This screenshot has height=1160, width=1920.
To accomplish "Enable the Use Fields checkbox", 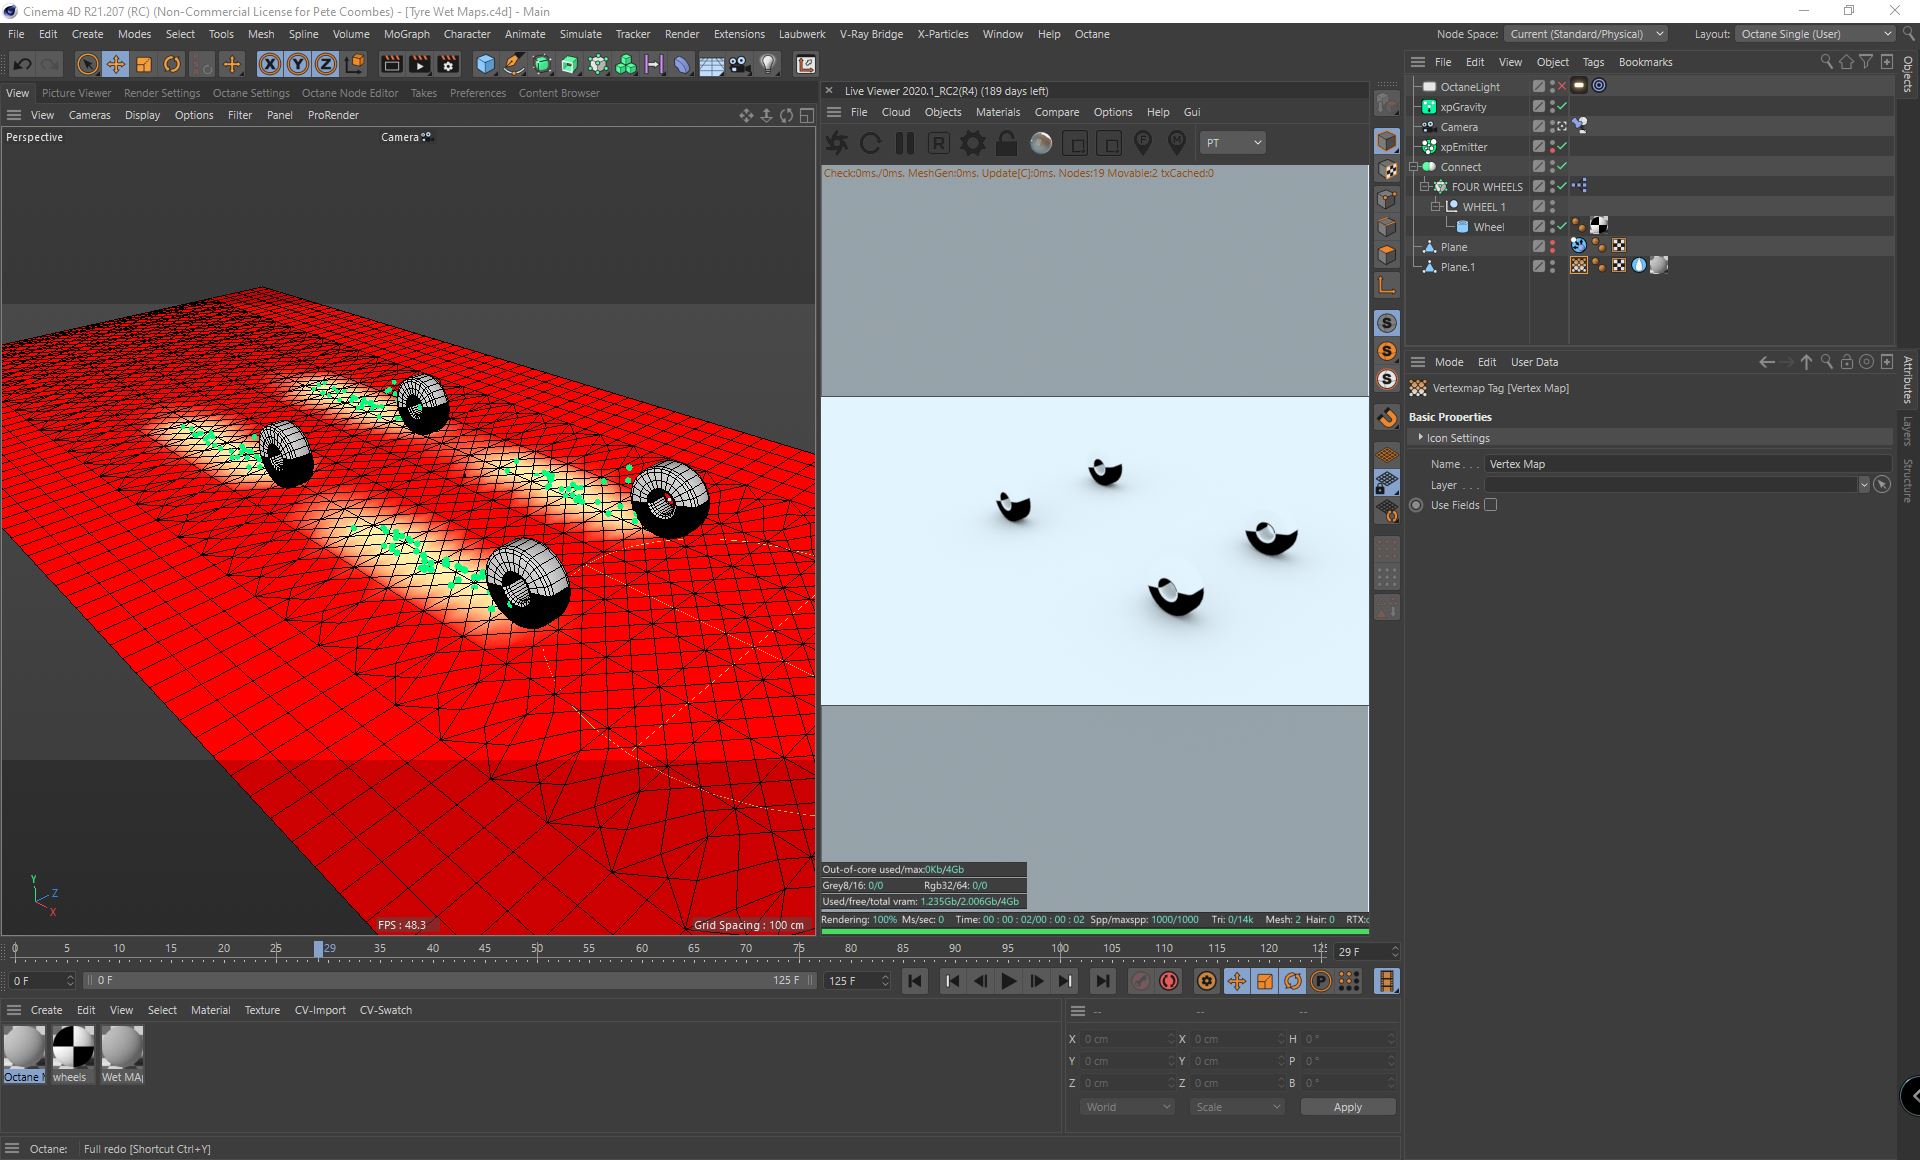I will [1490, 505].
